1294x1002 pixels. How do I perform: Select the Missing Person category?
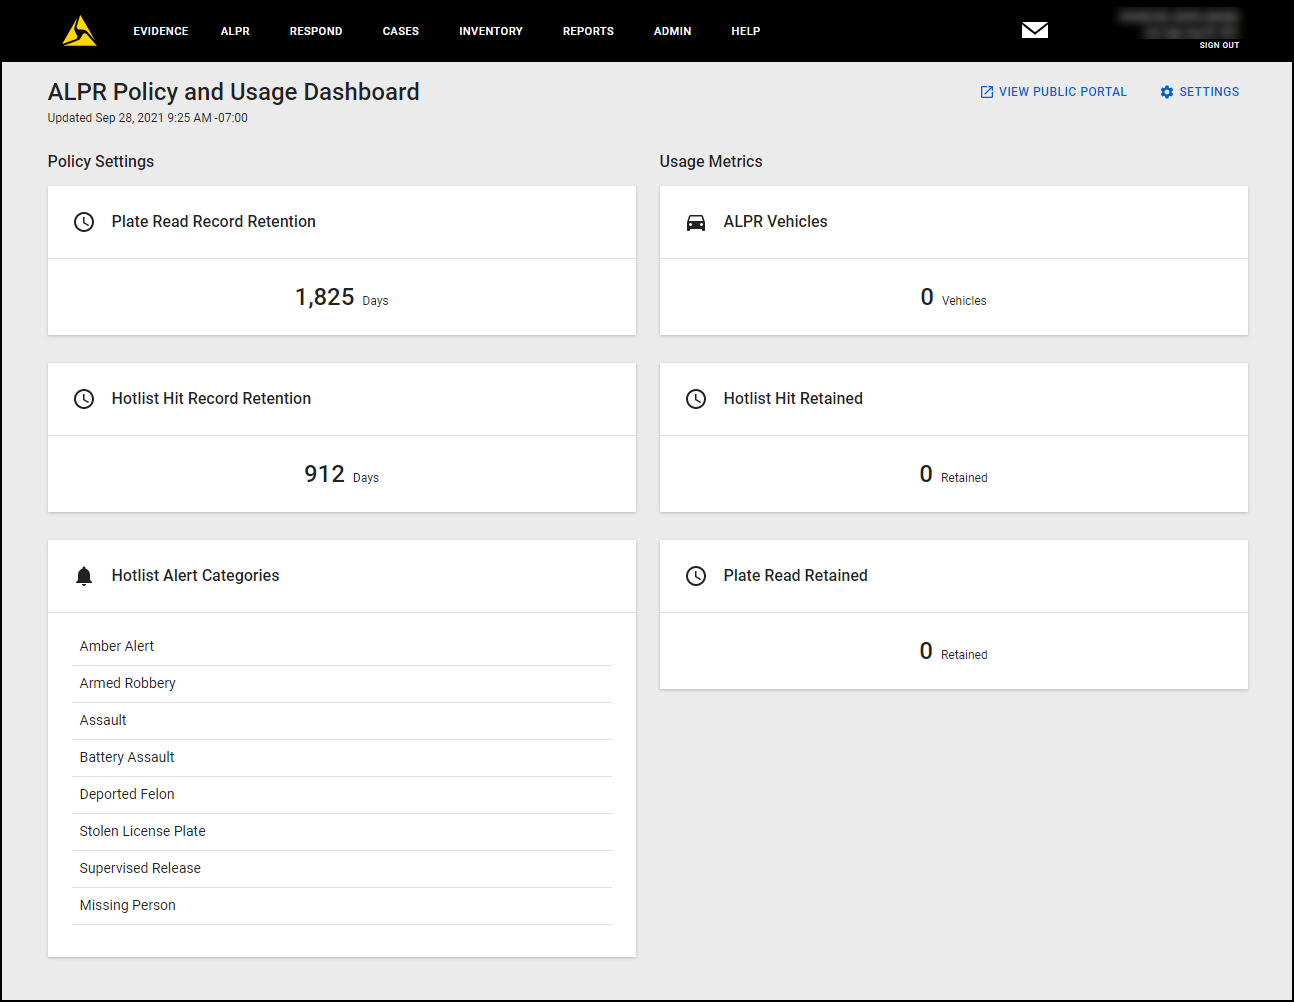pos(127,905)
